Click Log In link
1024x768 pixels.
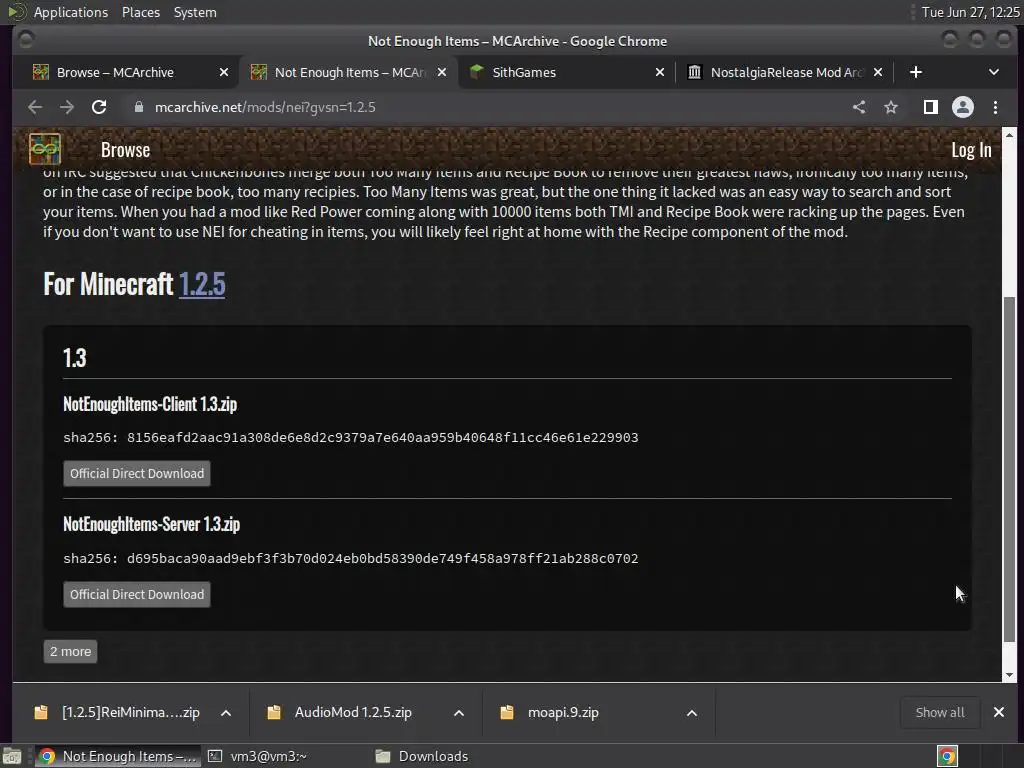971,150
